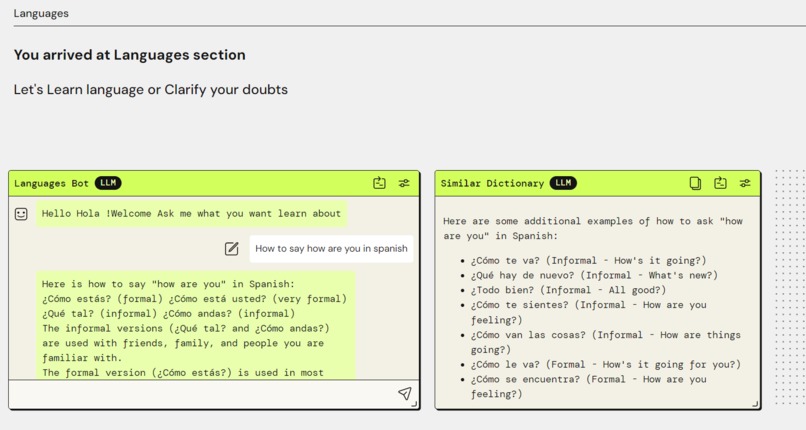806x430 pixels.
Task: Click the '¿Cómo le va?' list entry
Action: pyautogui.click(x=606, y=364)
